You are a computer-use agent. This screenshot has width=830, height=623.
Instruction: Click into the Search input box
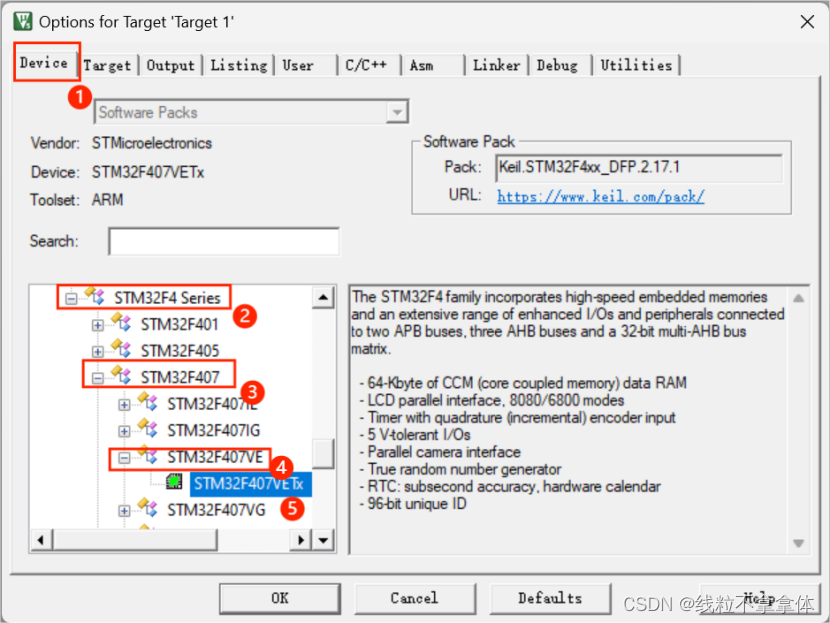pos(224,241)
